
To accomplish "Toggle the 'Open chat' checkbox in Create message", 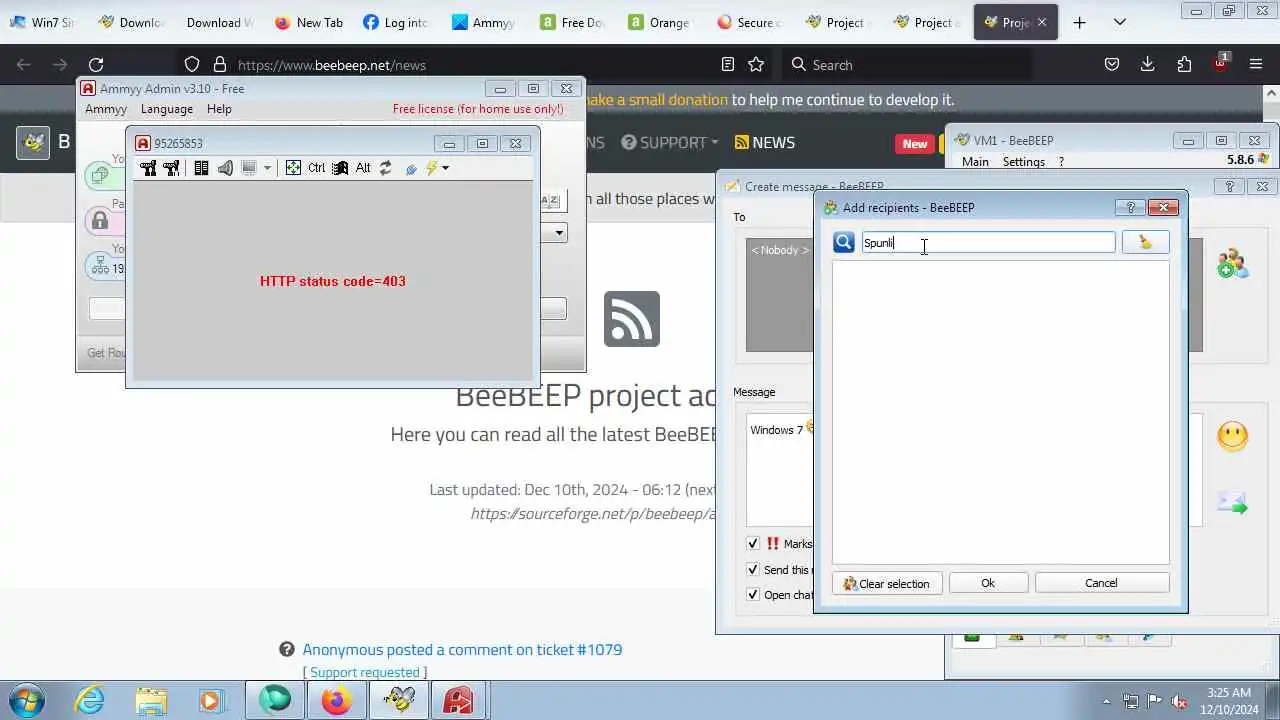I will pyautogui.click(x=753, y=594).
